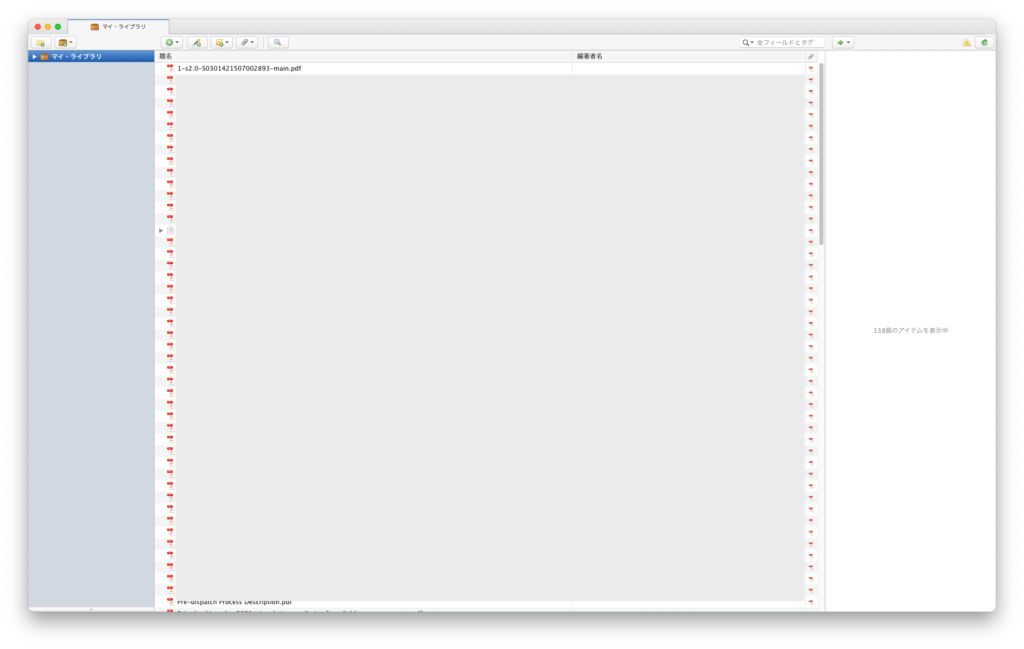1024x649 pixels.
Task: Click the Add Attachment paperclip button
Action: pyautogui.click(x=247, y=43)
